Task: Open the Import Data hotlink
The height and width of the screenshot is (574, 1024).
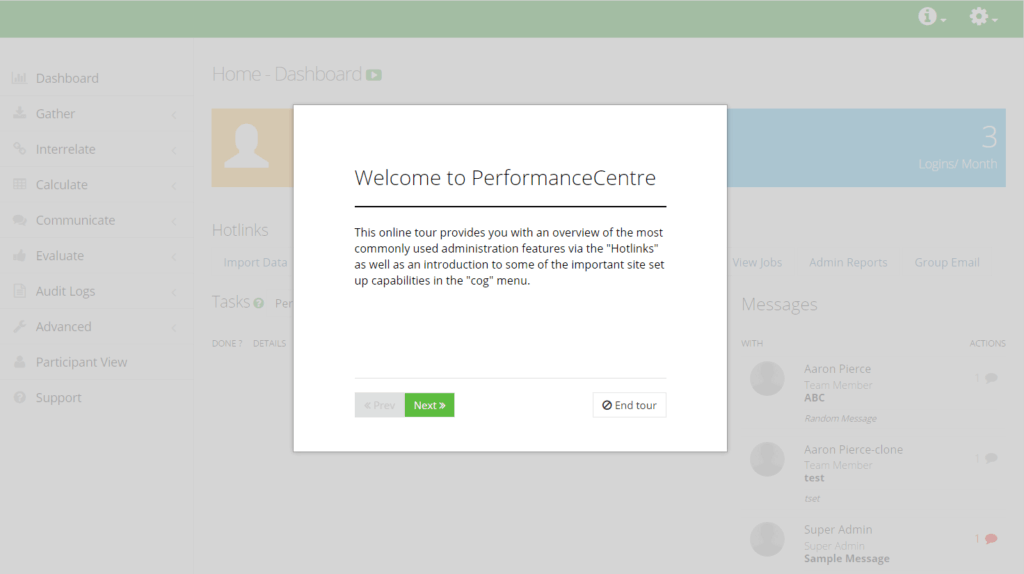Action: tap(255, 263)
